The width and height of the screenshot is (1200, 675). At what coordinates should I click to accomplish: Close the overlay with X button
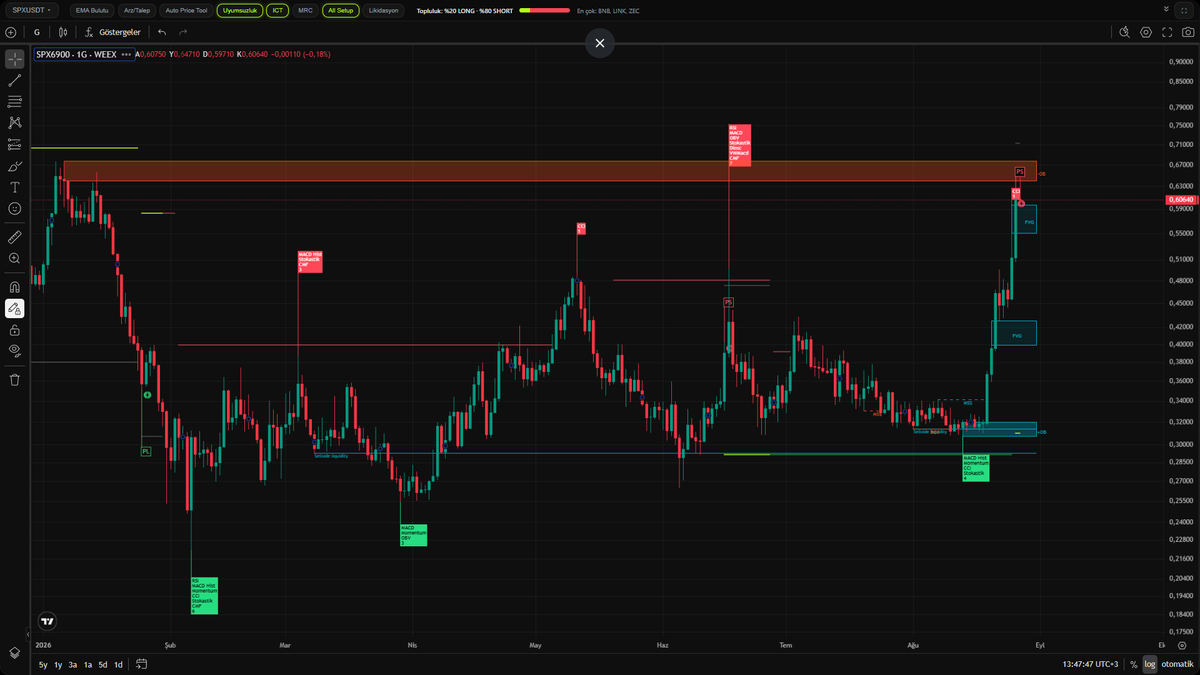click(x=600, y=43)
